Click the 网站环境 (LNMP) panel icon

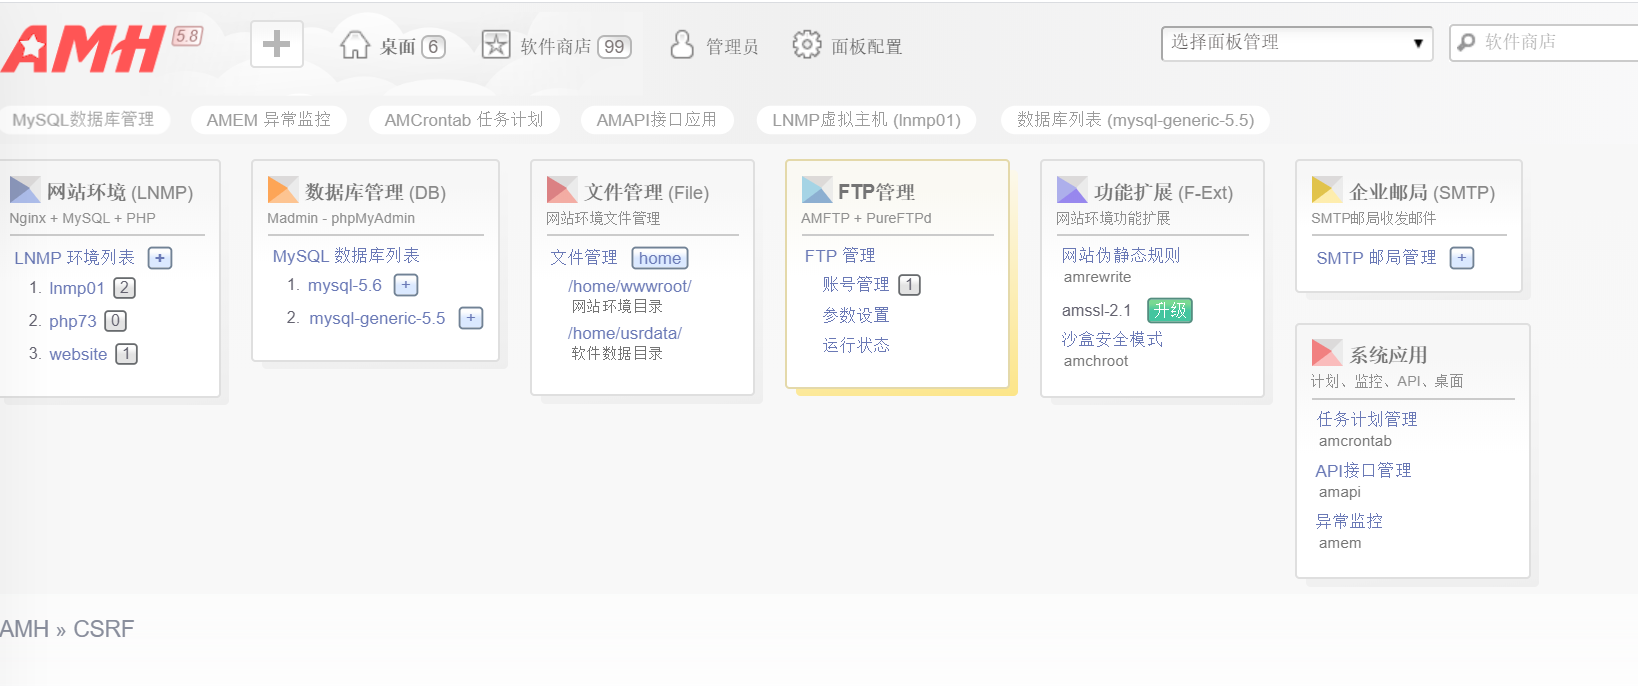pyautogui.click(x=25, y=190)
